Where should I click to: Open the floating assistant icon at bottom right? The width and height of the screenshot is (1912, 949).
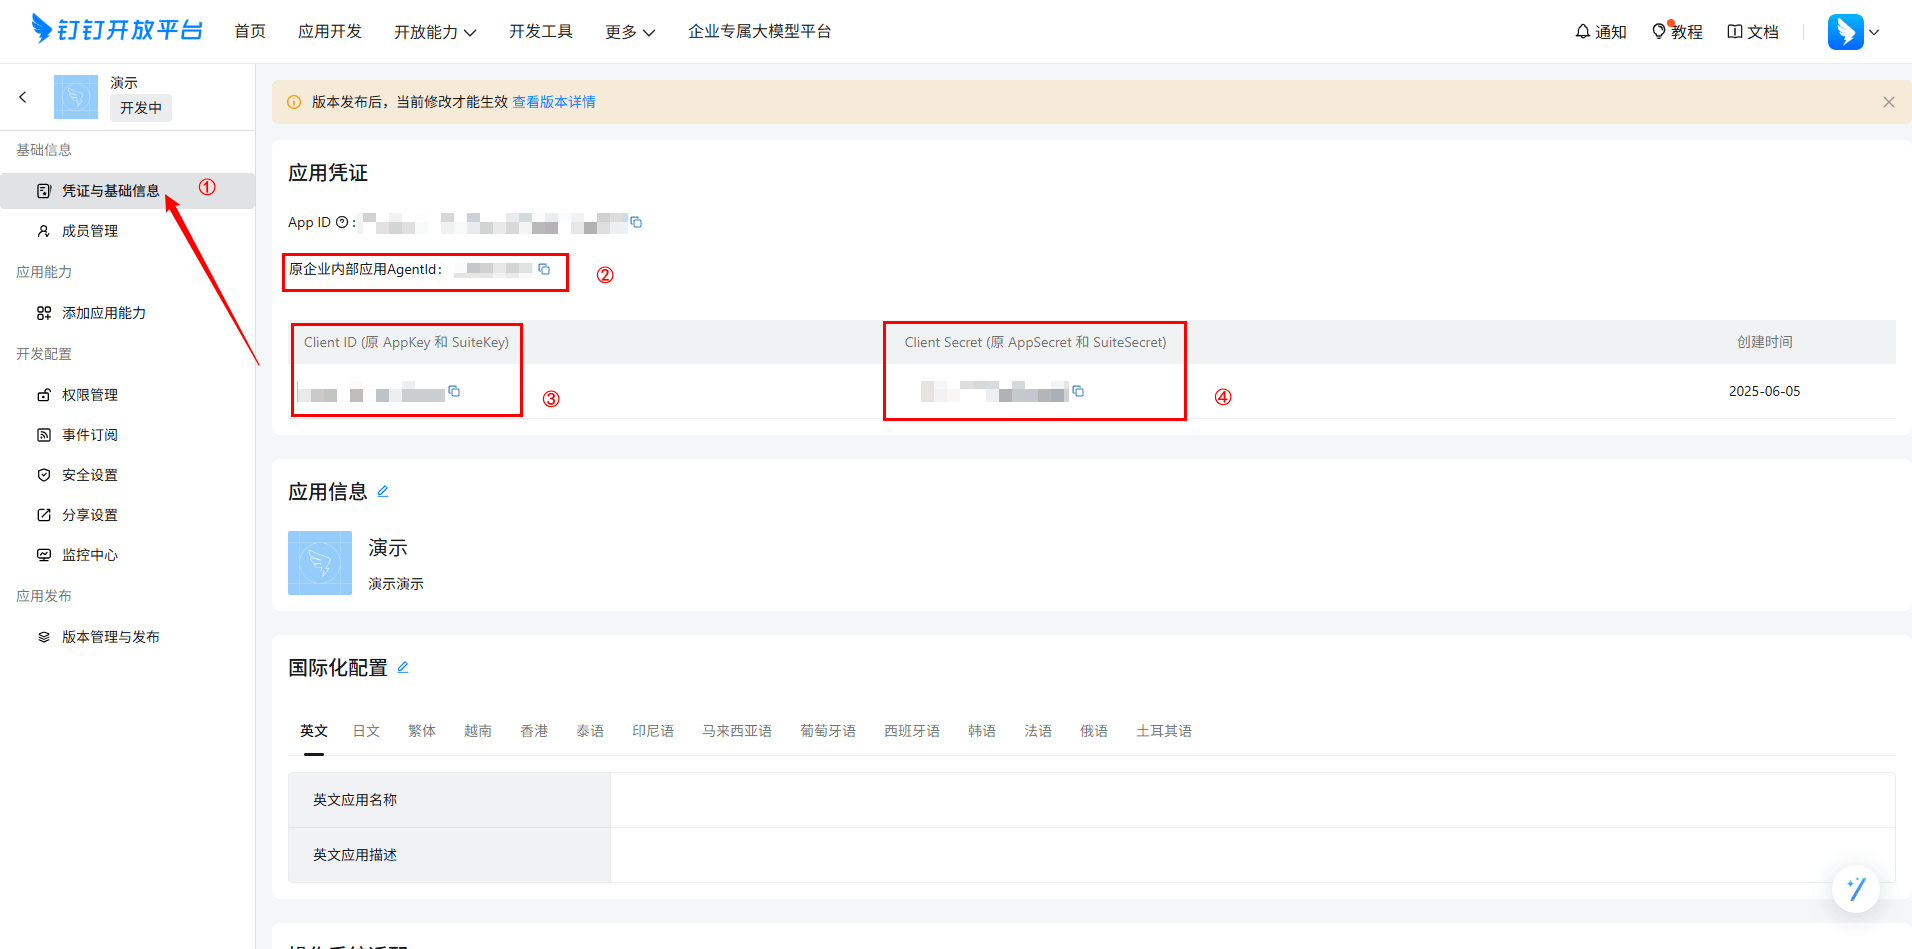tap(1855, 888)
